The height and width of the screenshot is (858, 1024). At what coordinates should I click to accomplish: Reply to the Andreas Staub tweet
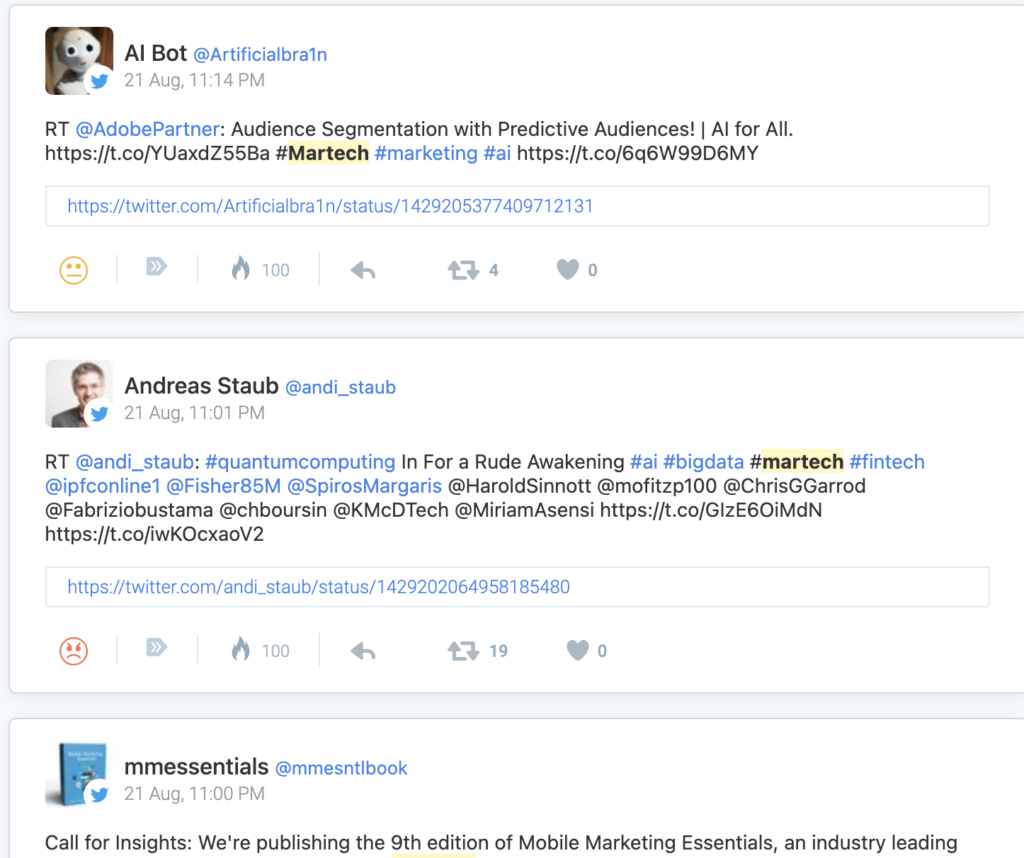tap(363, 650)
